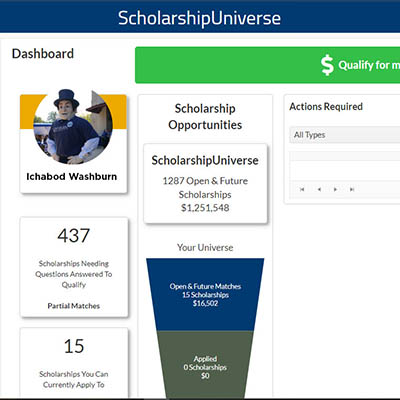The width and height of the screenshot is (400, 400).
Task: Click the Actions Required heading
Action: click(326, 107)
